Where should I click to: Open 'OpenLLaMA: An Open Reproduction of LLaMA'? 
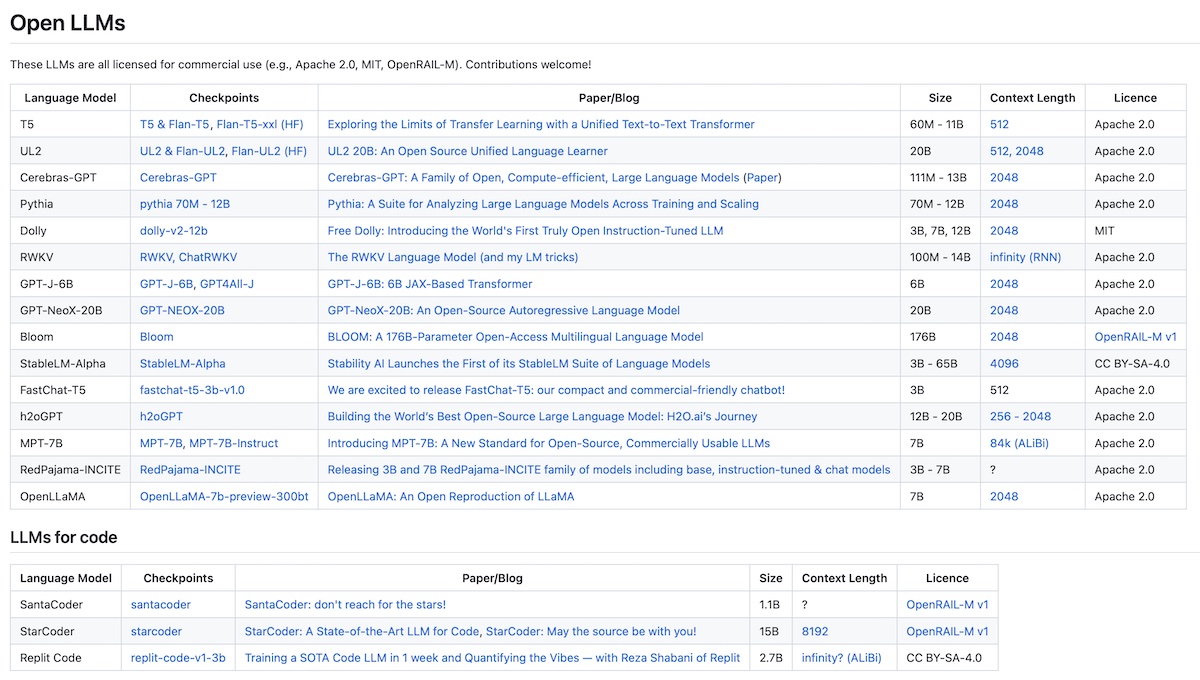[x=451, y=496]
